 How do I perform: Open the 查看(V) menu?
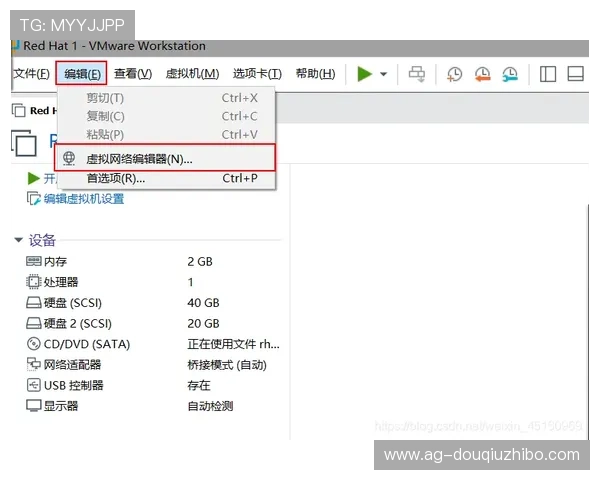pyautogui.click(x=133, y=73)
